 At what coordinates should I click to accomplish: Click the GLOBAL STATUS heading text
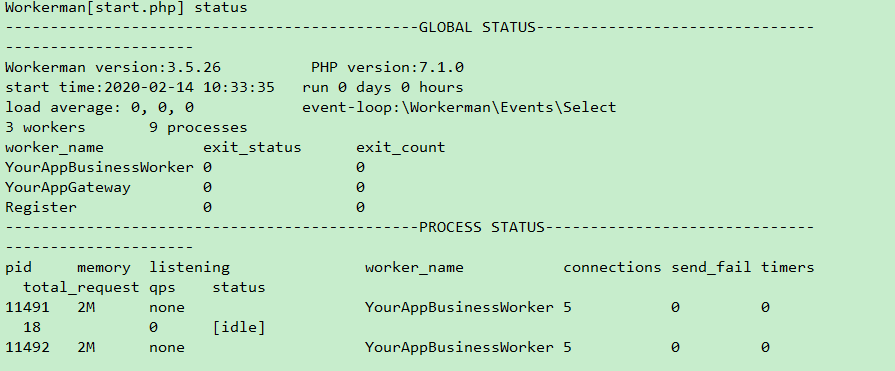pos(477,27)
